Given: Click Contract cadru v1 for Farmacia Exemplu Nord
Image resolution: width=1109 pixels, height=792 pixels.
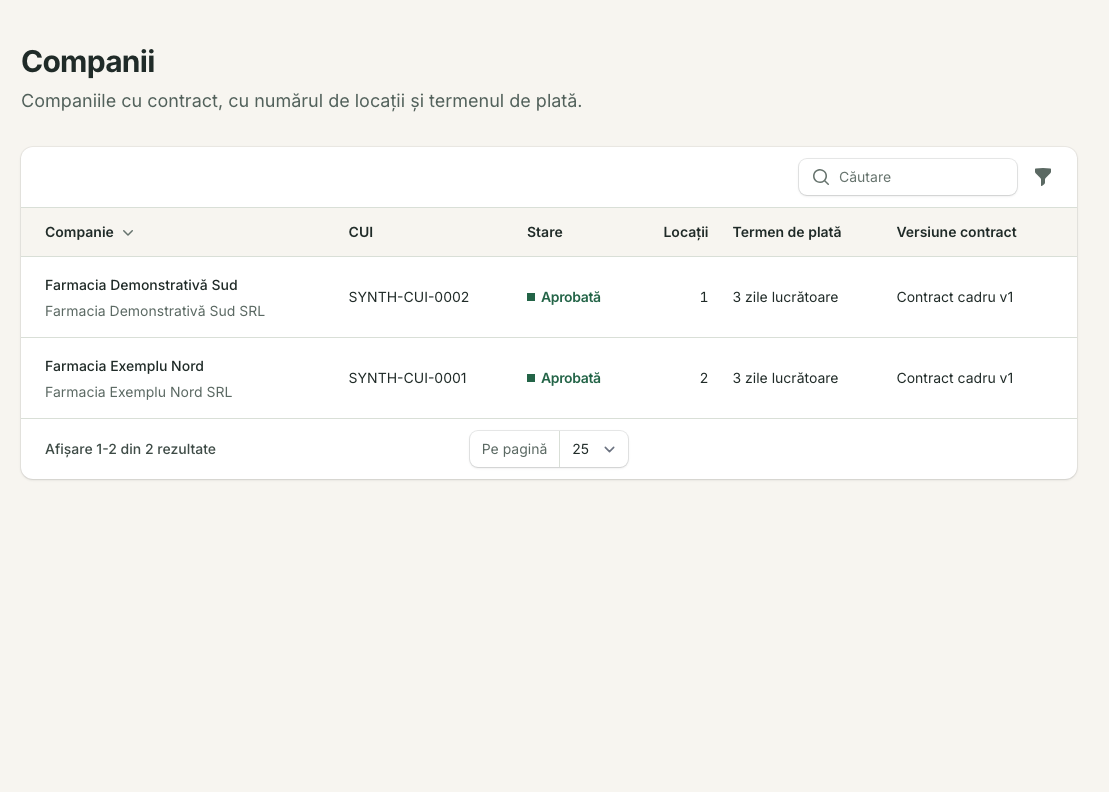Looking at the screenshot, I should [x=955, y=378].
